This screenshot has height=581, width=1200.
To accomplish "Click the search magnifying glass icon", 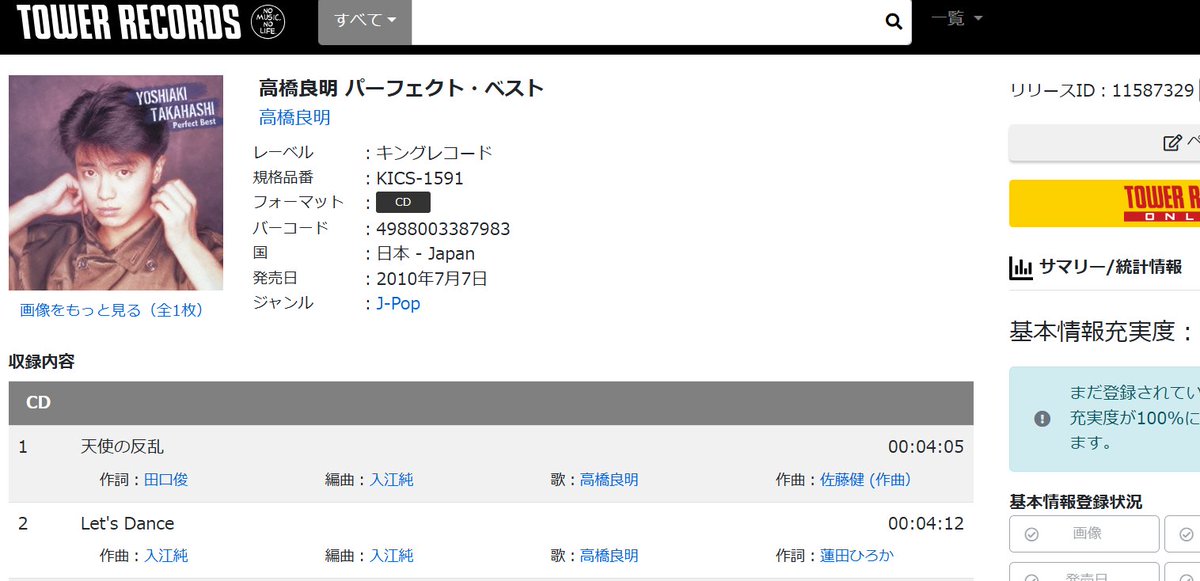I will (891, 22).
